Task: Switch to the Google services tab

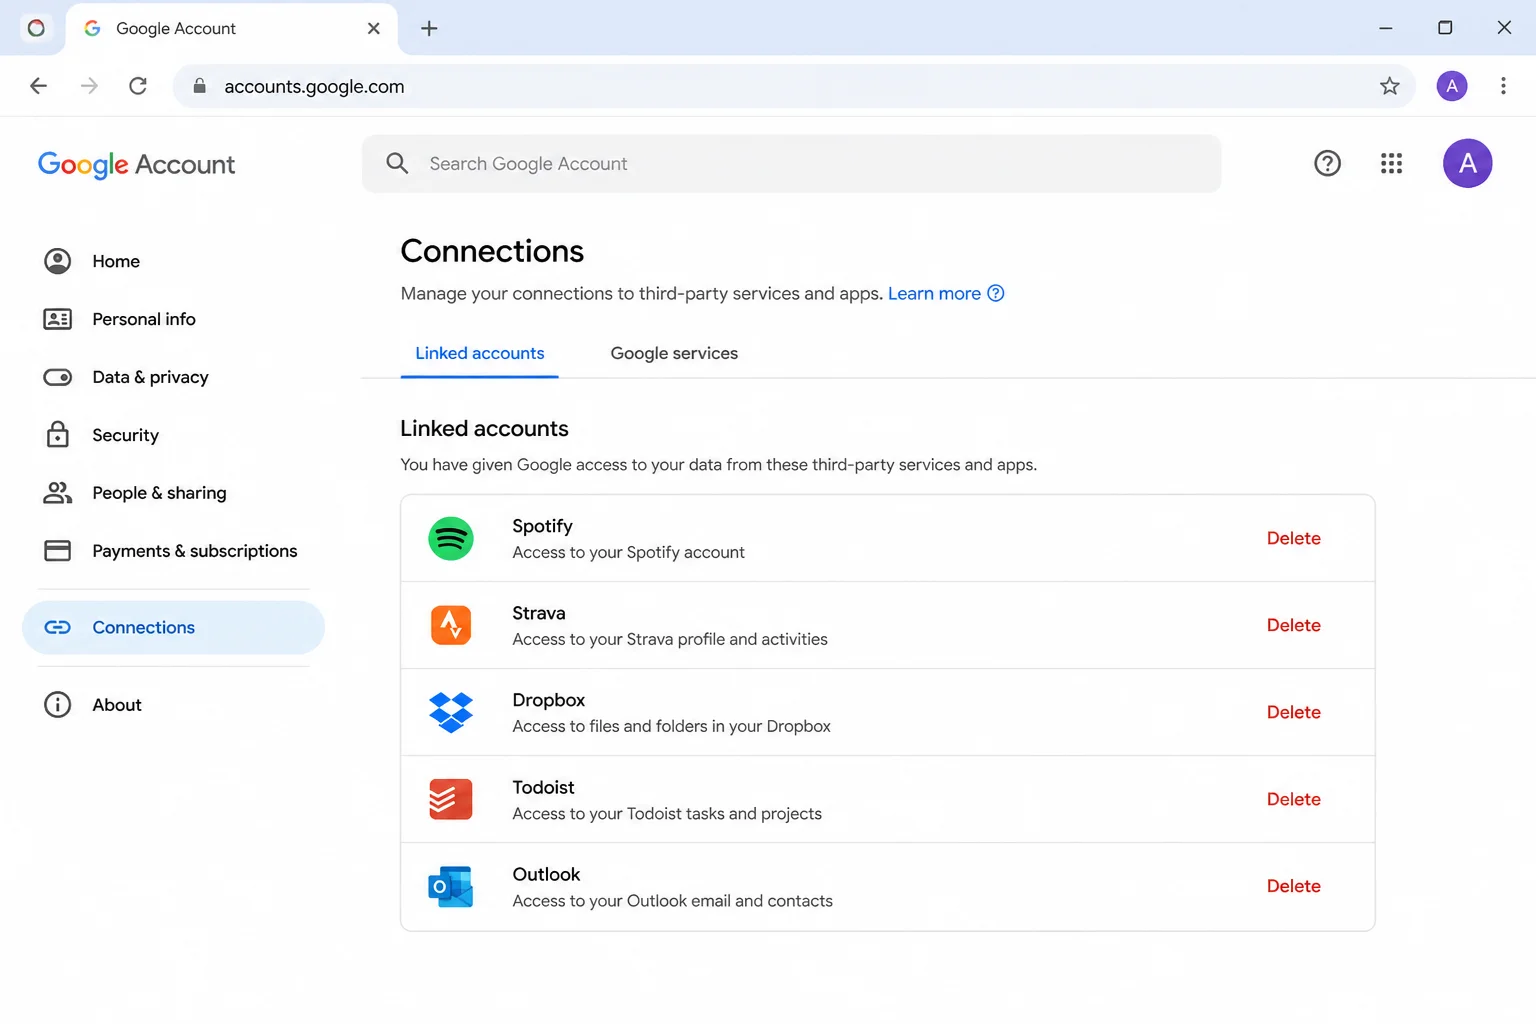Action: [x=674, y=353]
